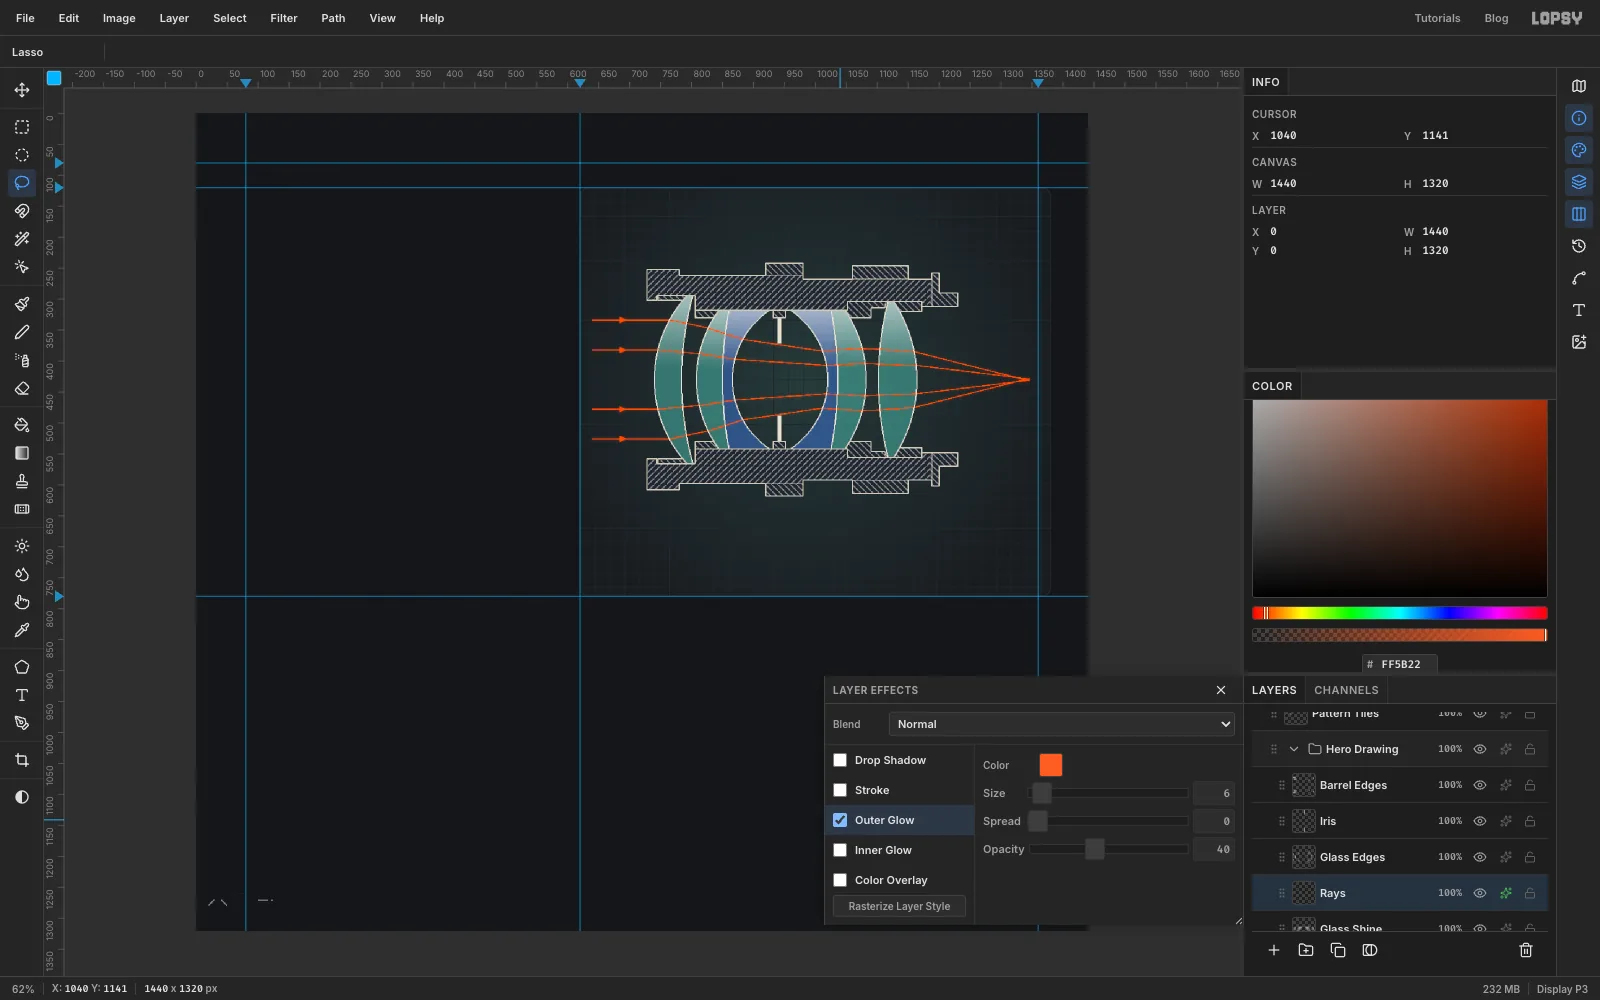Select the Paint Bucket tool
Screen dimensions: 1600x1000
[x=22, y=425]
